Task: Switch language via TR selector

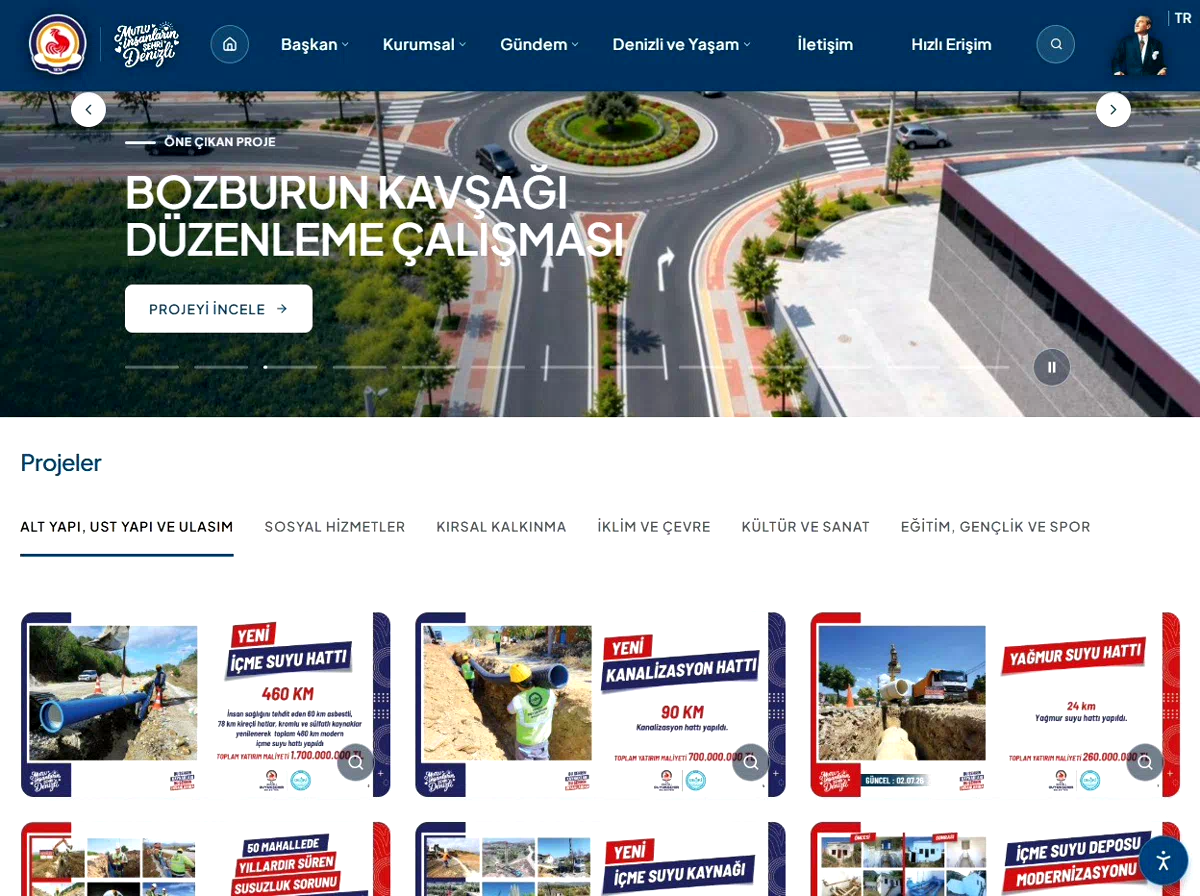Action: pyautogui.click(x=1182, y=18)
